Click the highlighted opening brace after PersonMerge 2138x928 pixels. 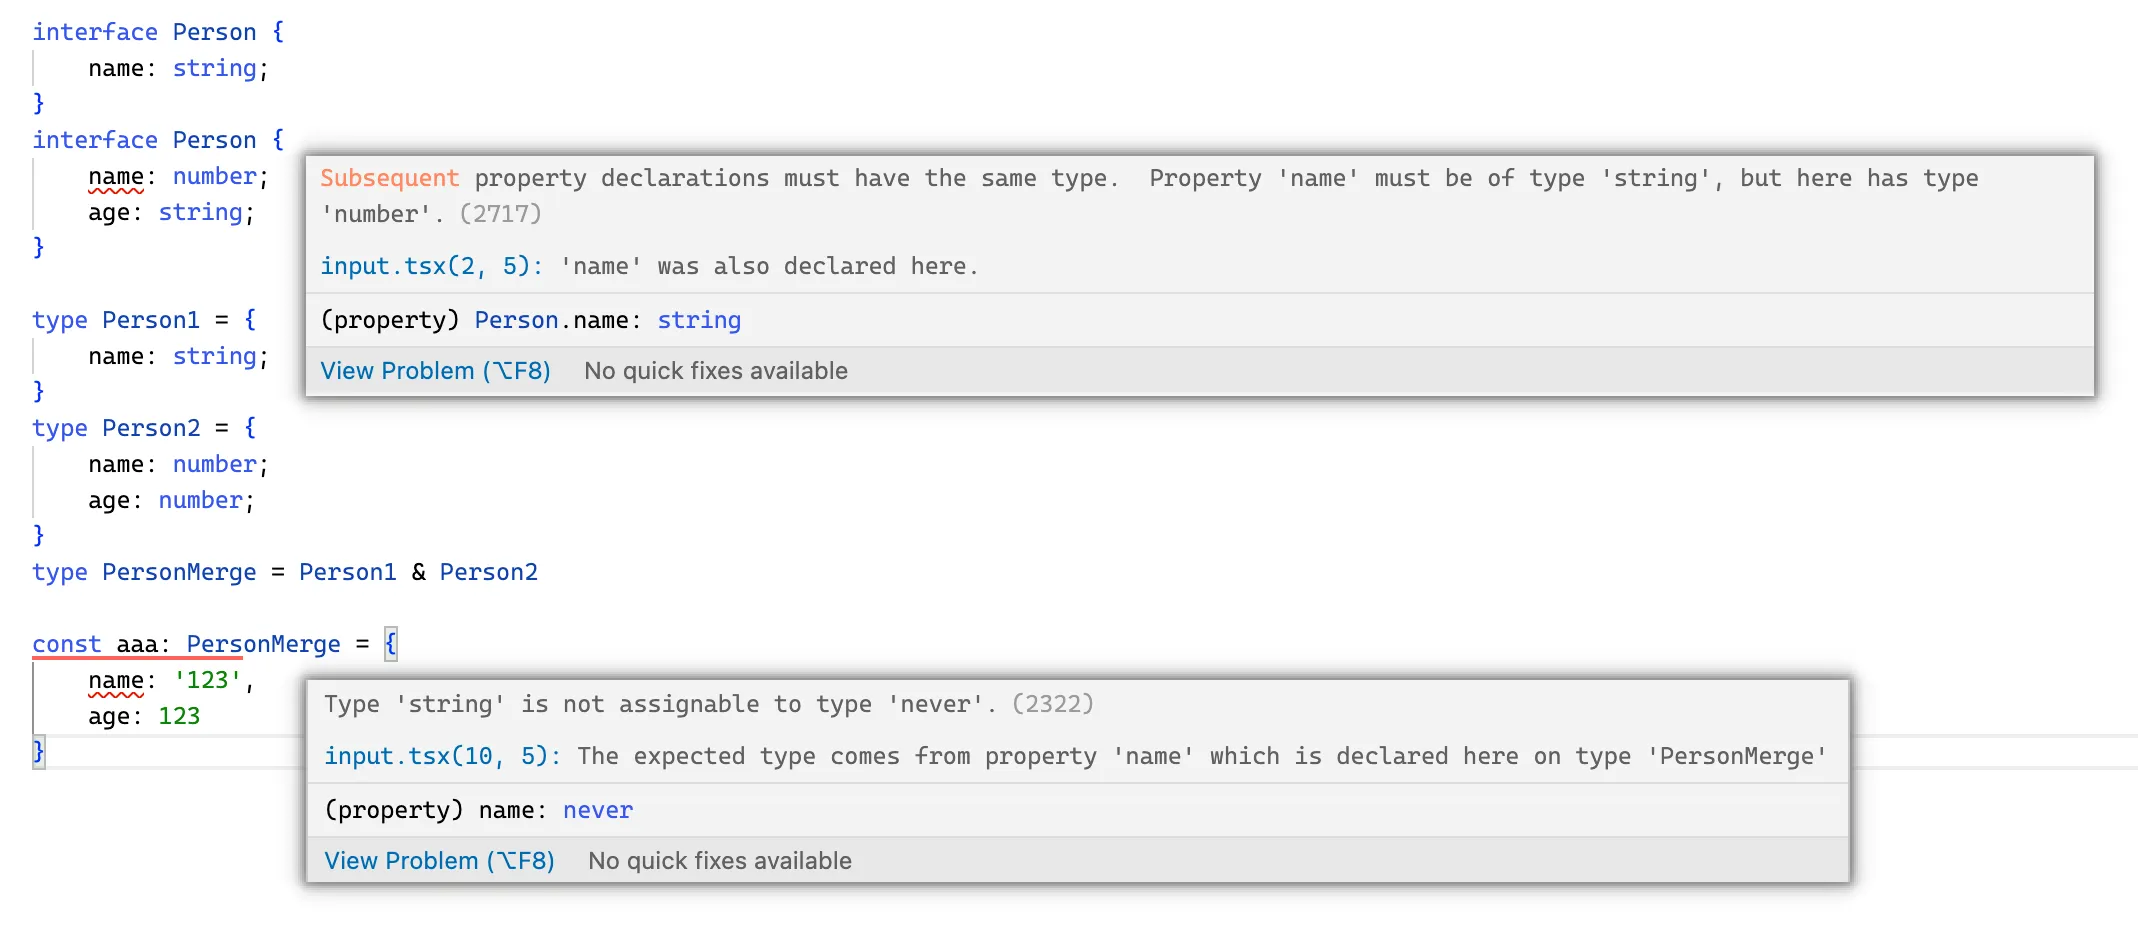[x=391, y=644]
